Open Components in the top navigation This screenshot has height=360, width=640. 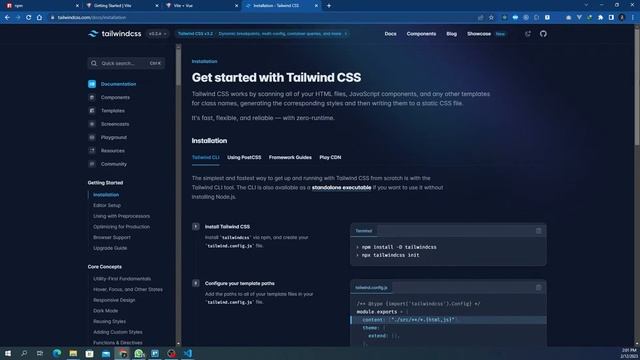point(421,34)
